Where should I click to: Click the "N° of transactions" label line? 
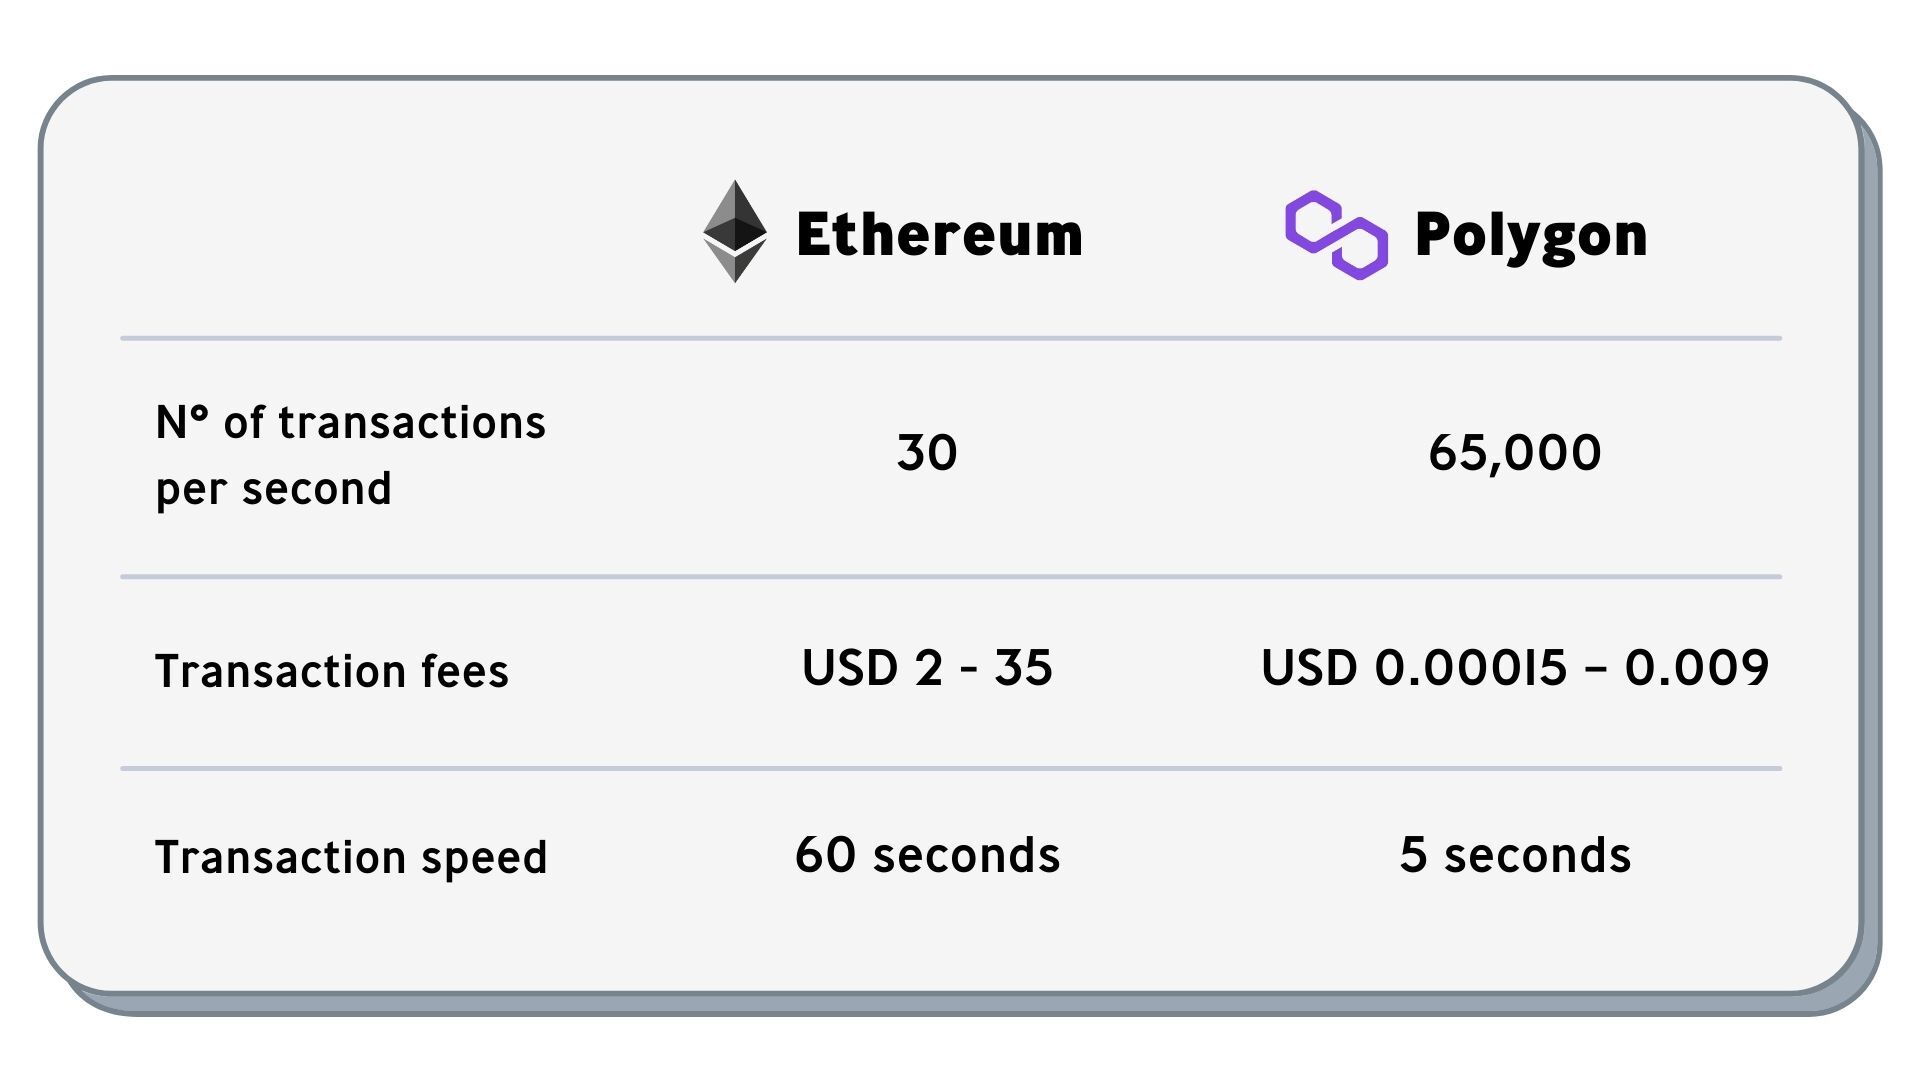pyautogui.click(x=350, y=423)
